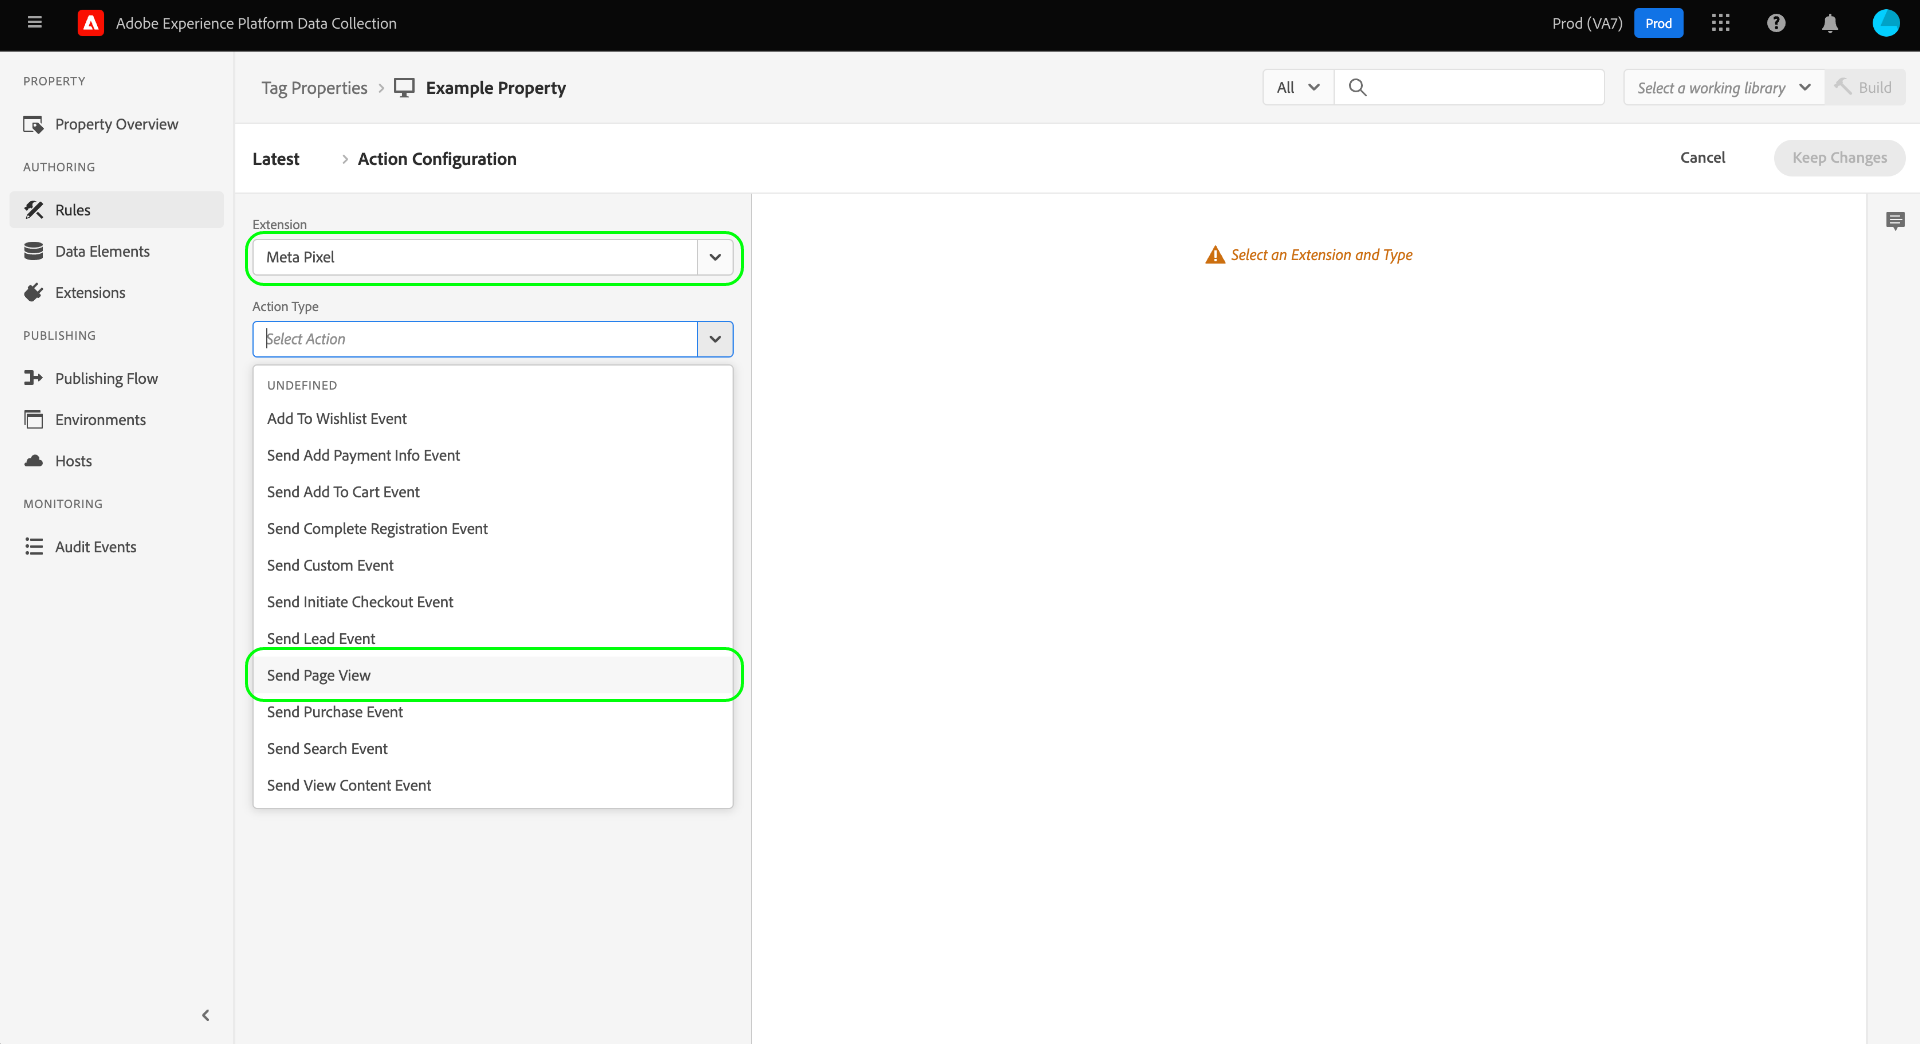
Task: Open Publishing Flow page
Action: tap(117, 378)
